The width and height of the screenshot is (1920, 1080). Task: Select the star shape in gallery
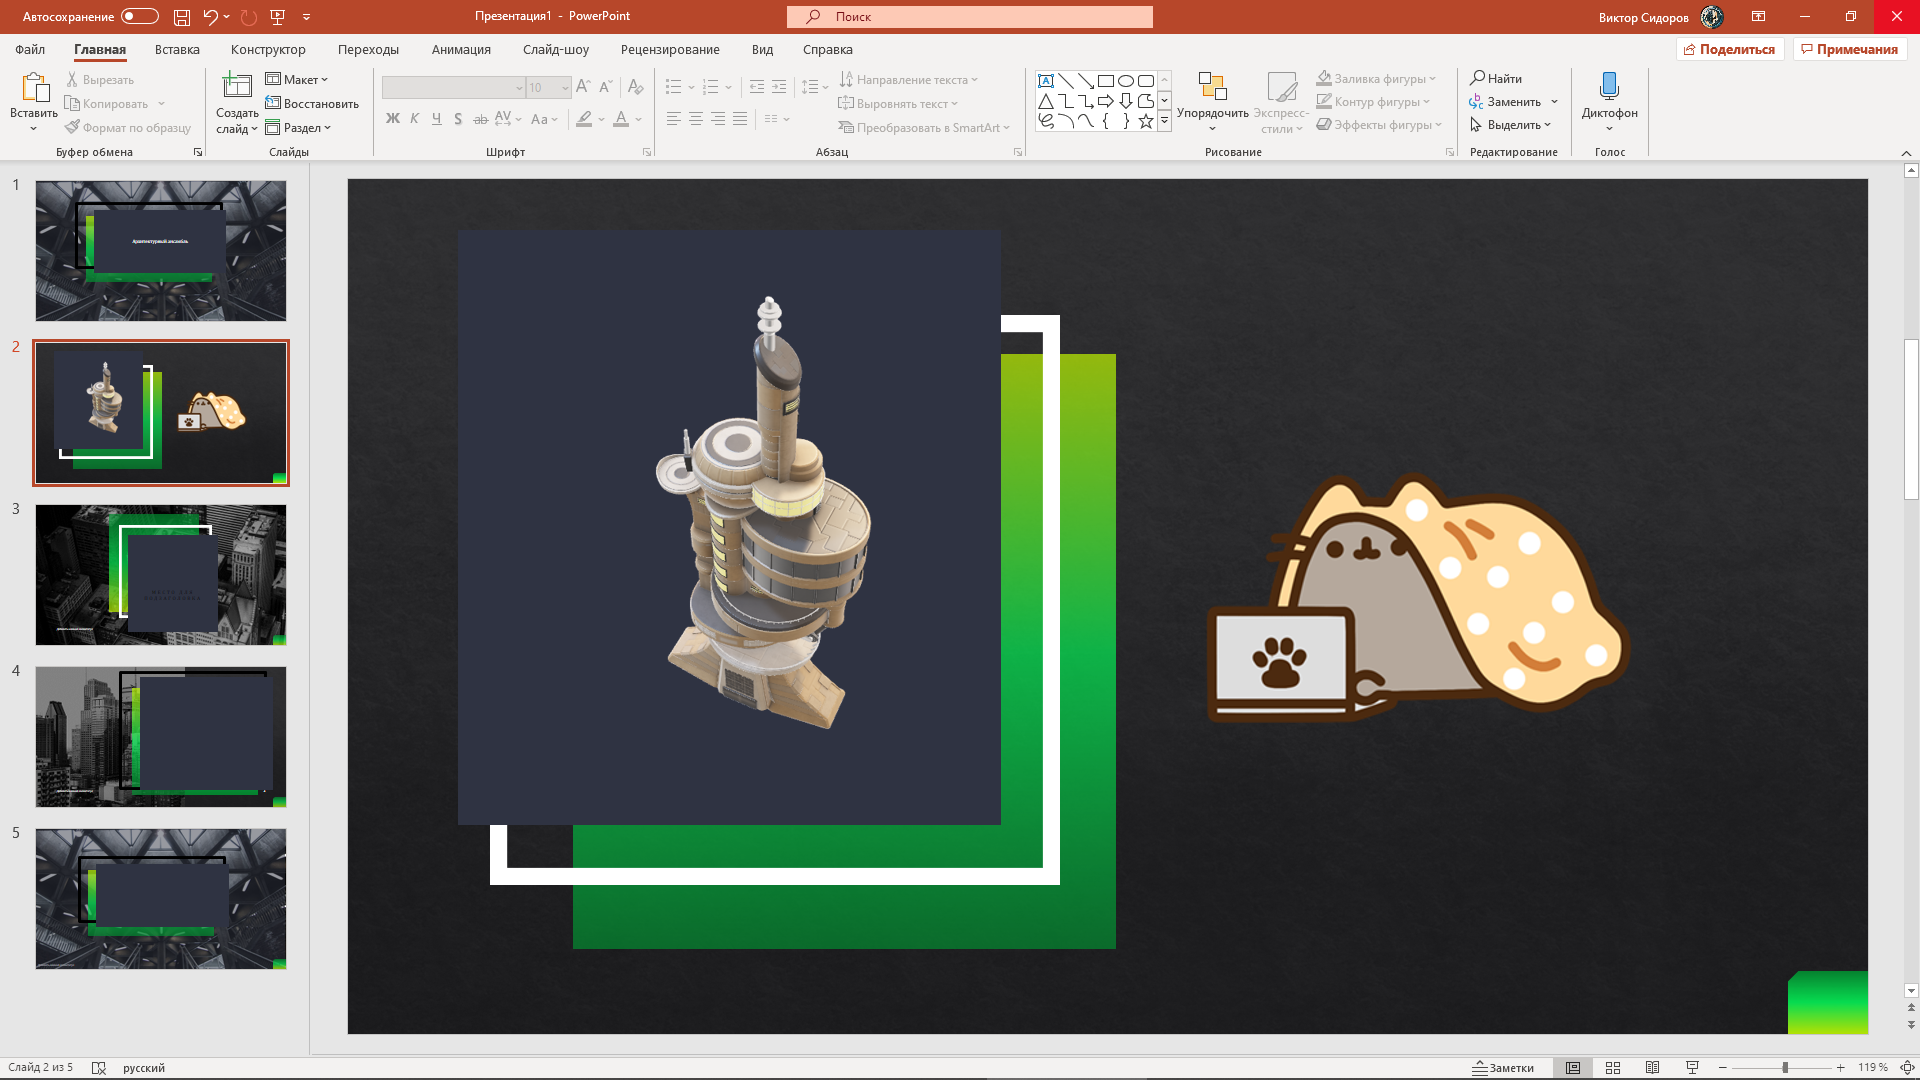[1146, 121]
